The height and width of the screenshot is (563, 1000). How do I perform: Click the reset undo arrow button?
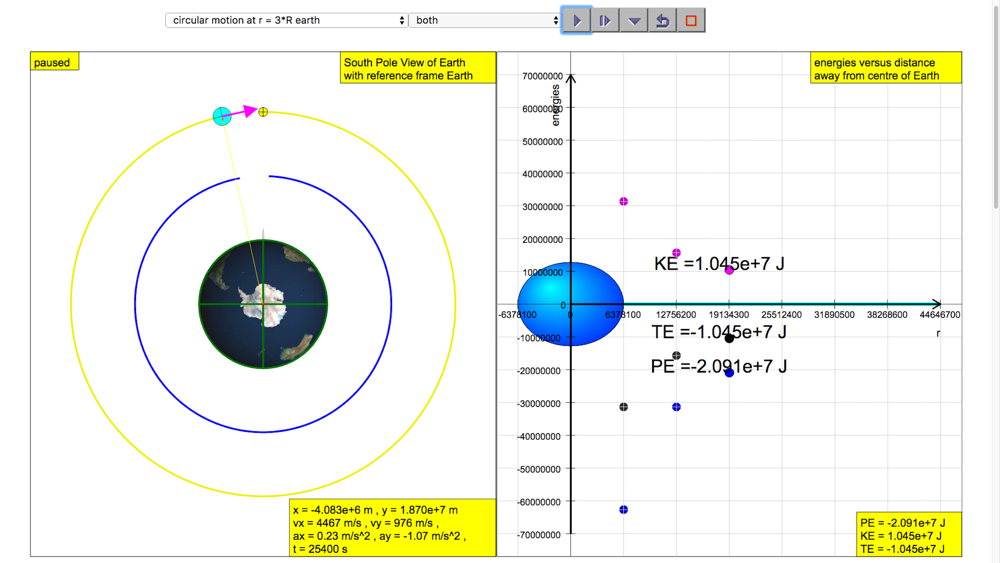[662, 20]
